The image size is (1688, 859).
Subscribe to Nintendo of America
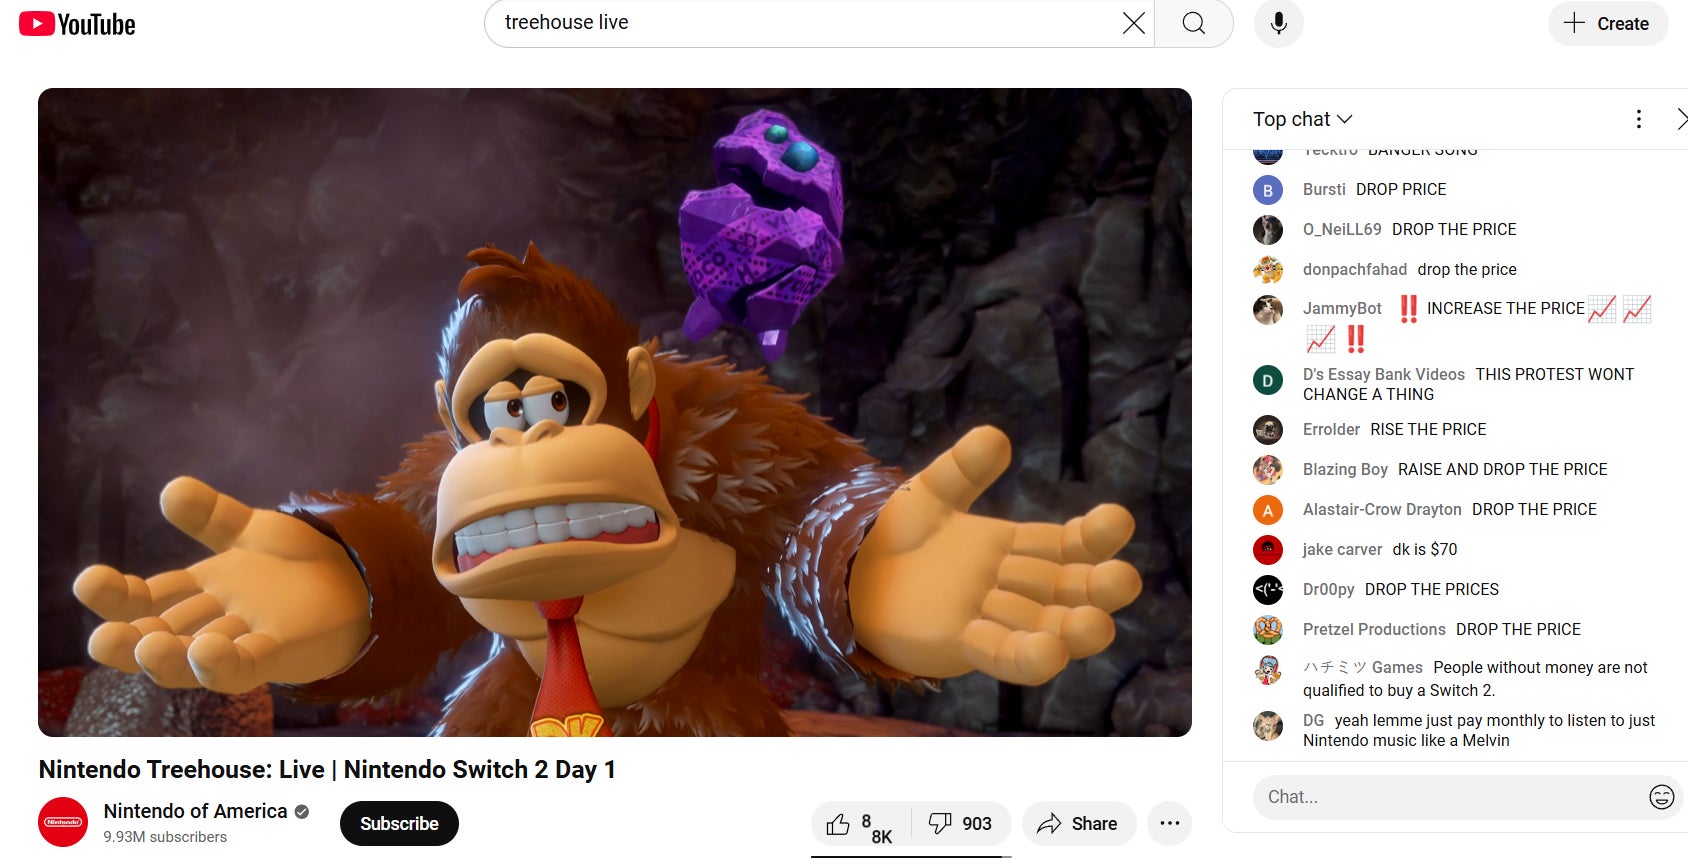click(399, 824)
